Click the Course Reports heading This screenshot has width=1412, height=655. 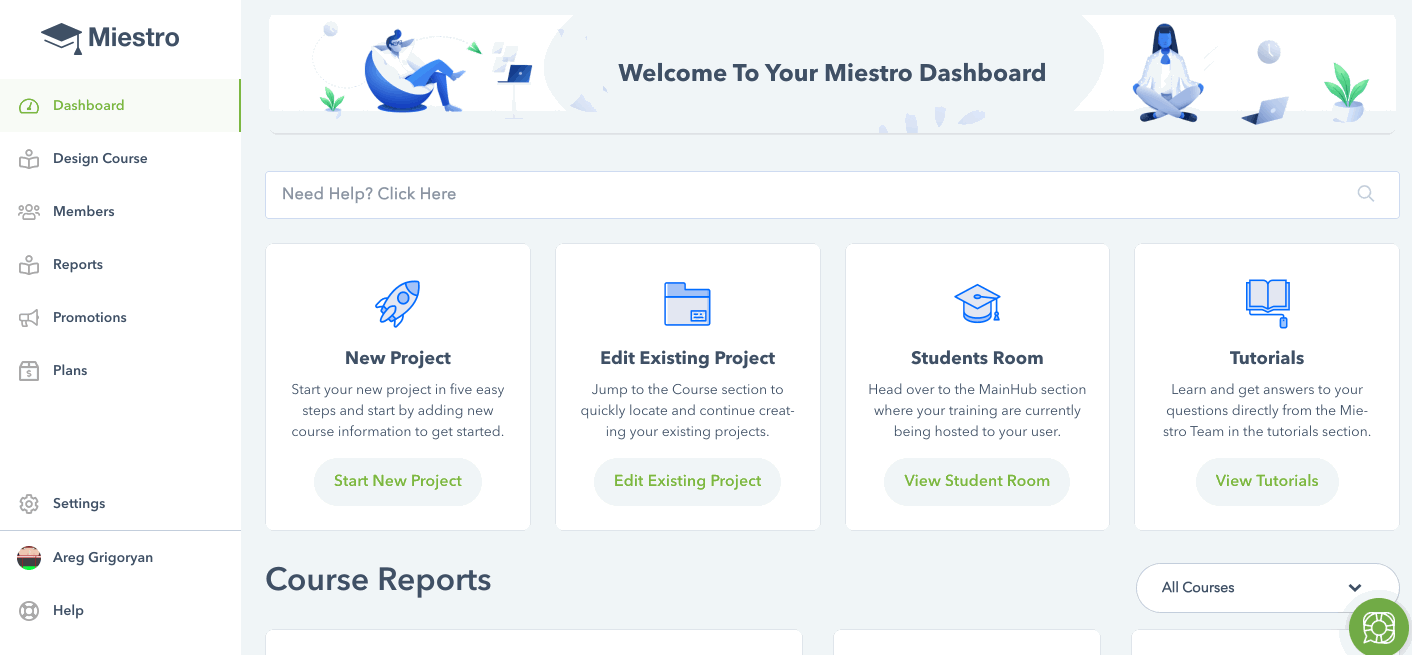(378, 580)
